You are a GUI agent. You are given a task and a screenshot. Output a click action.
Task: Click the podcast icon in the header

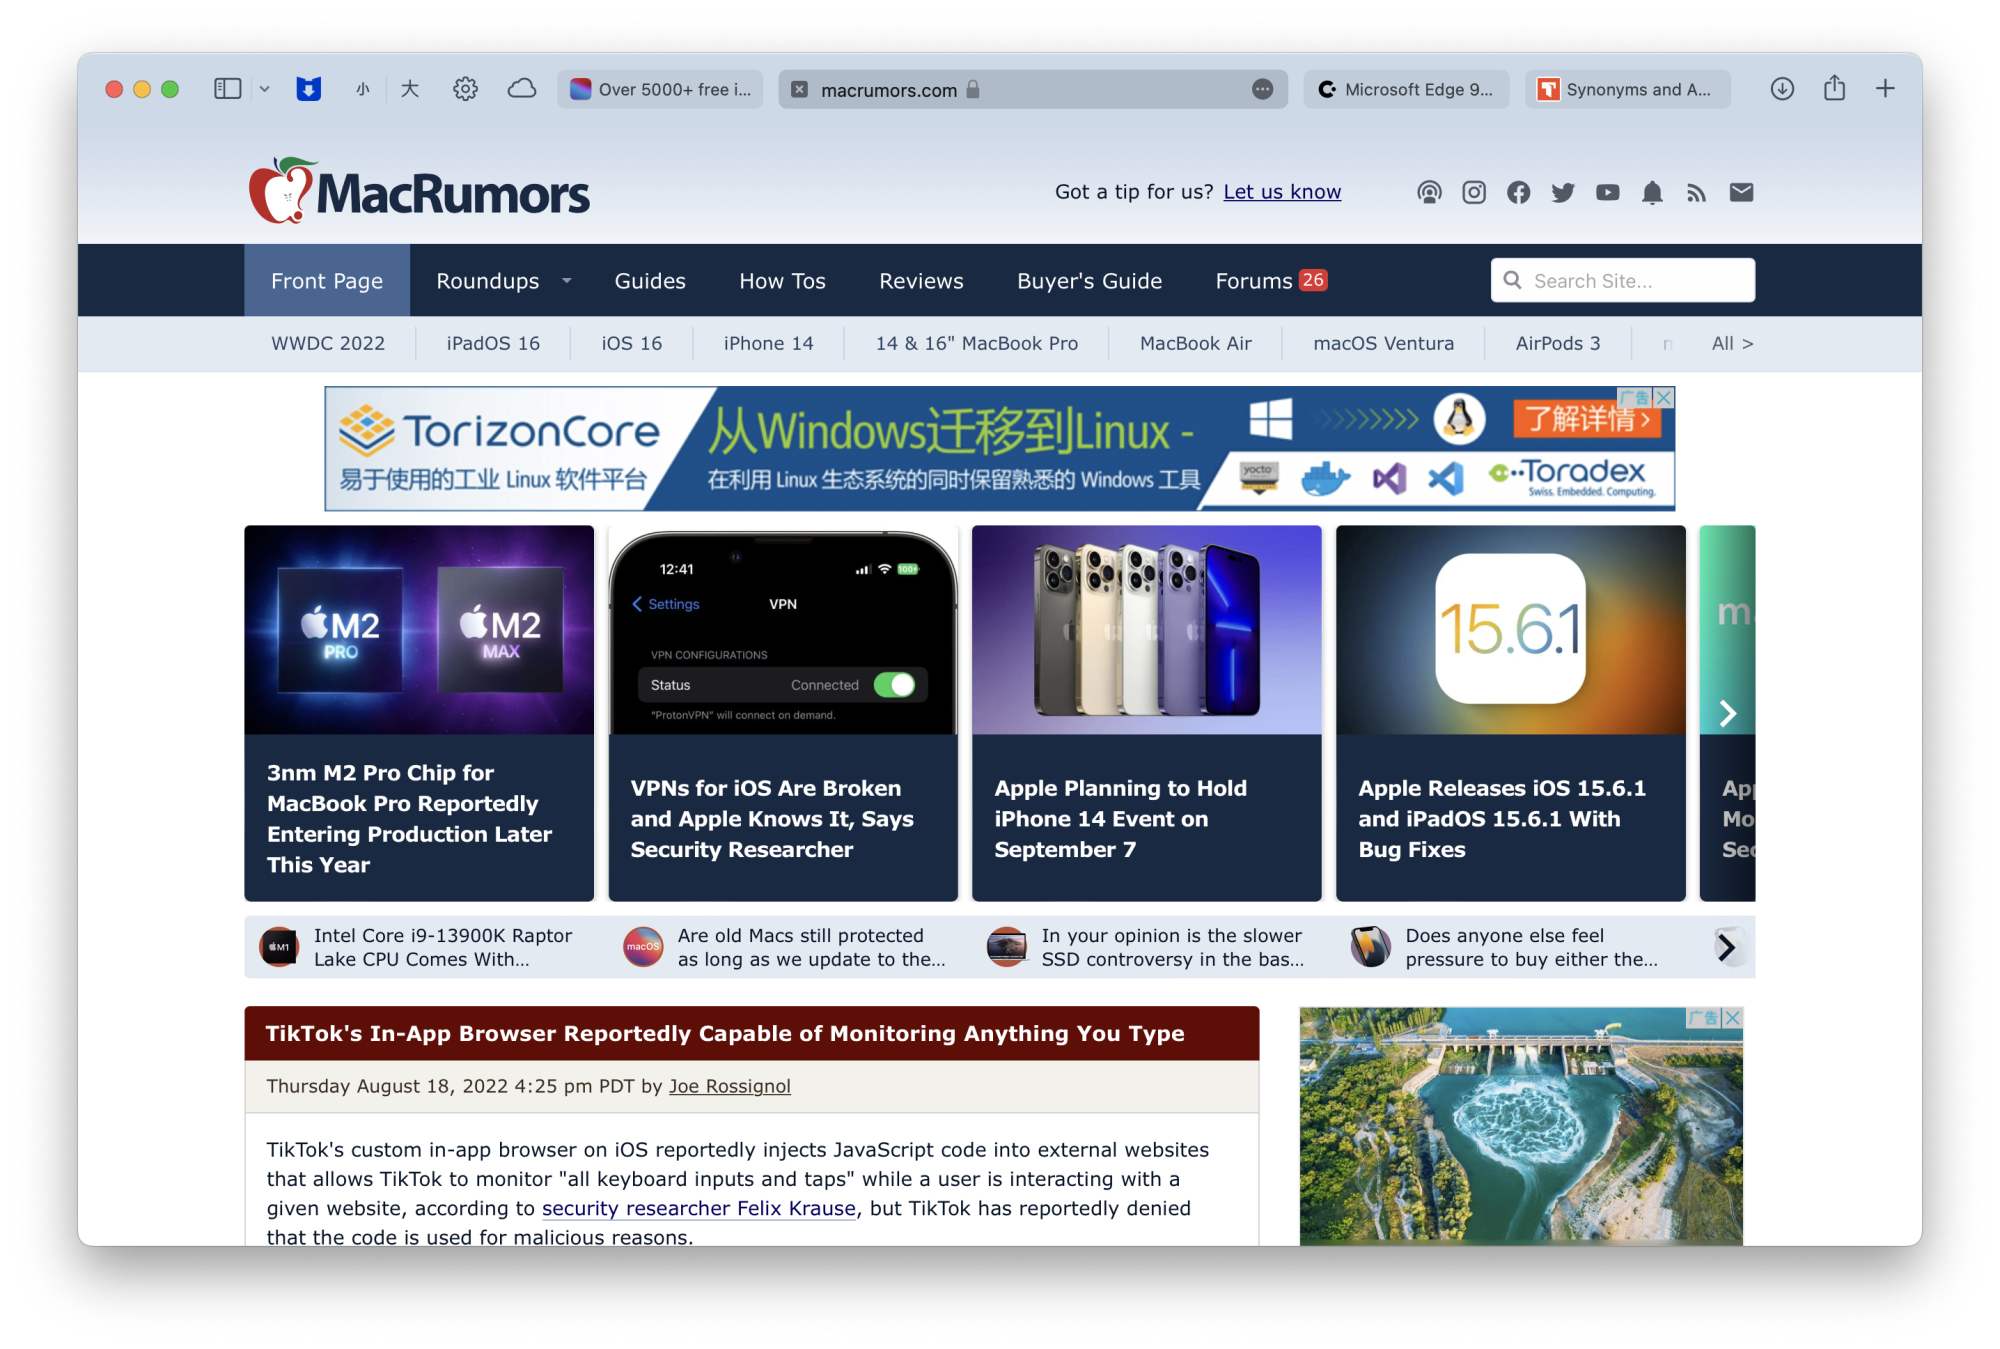coord(1429,192)
